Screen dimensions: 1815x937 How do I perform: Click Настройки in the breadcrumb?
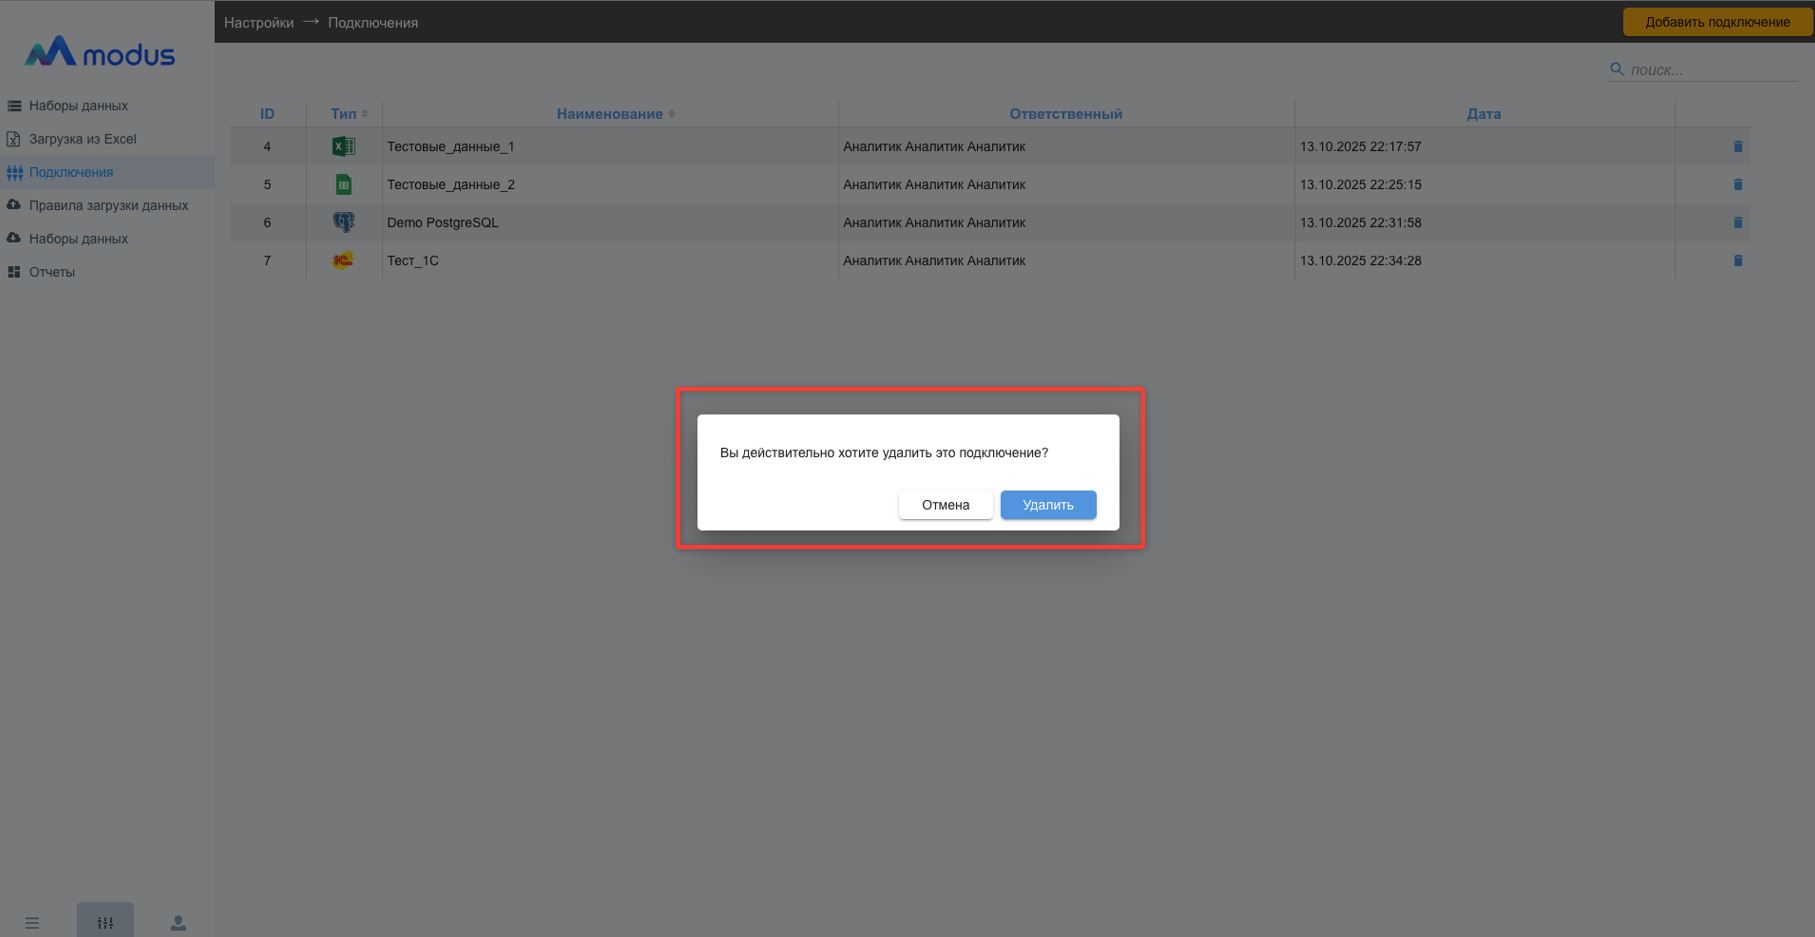tap(258, 22)
